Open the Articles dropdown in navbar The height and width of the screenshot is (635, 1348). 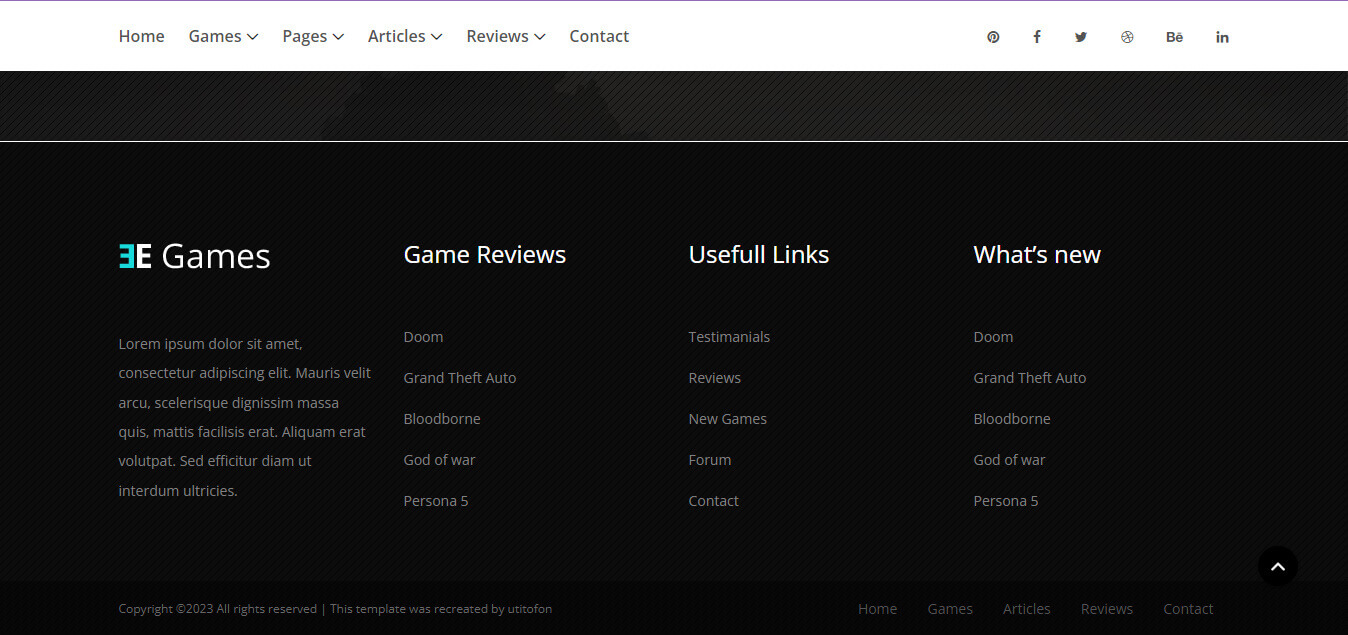[405, 36]
